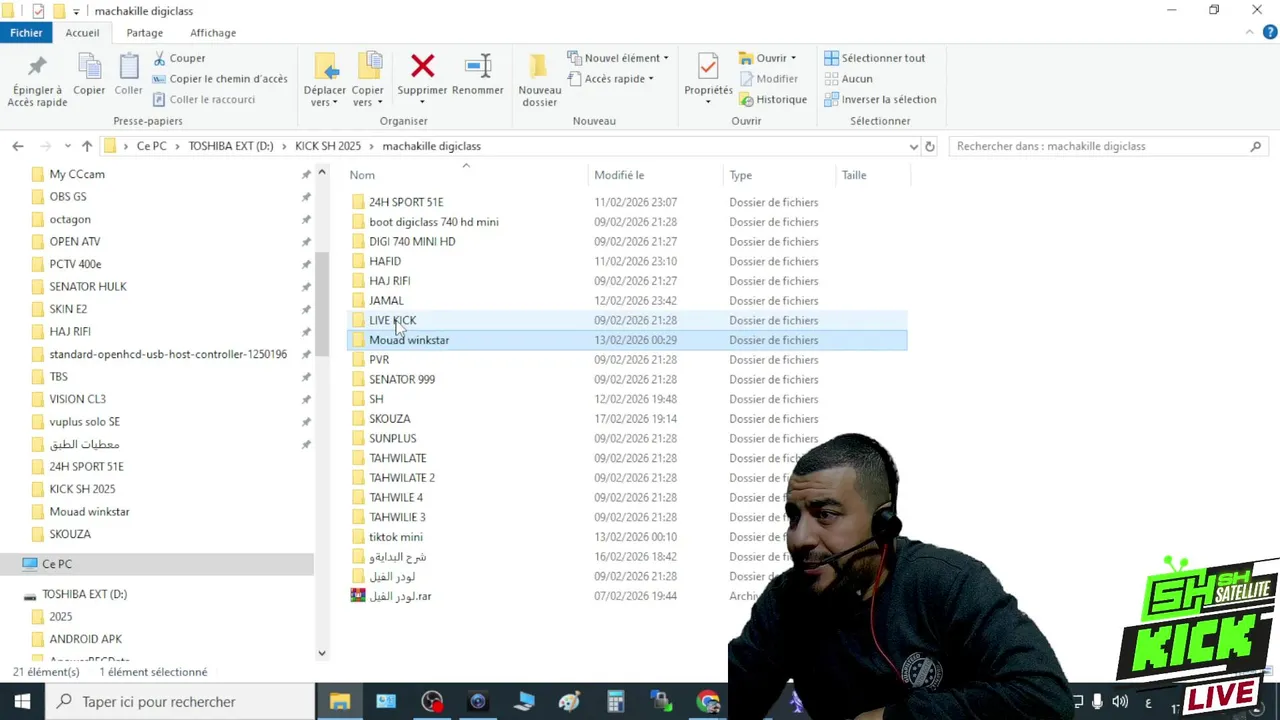
Task: Select OPEN ATV in the navigation pane
Action: 75,241
